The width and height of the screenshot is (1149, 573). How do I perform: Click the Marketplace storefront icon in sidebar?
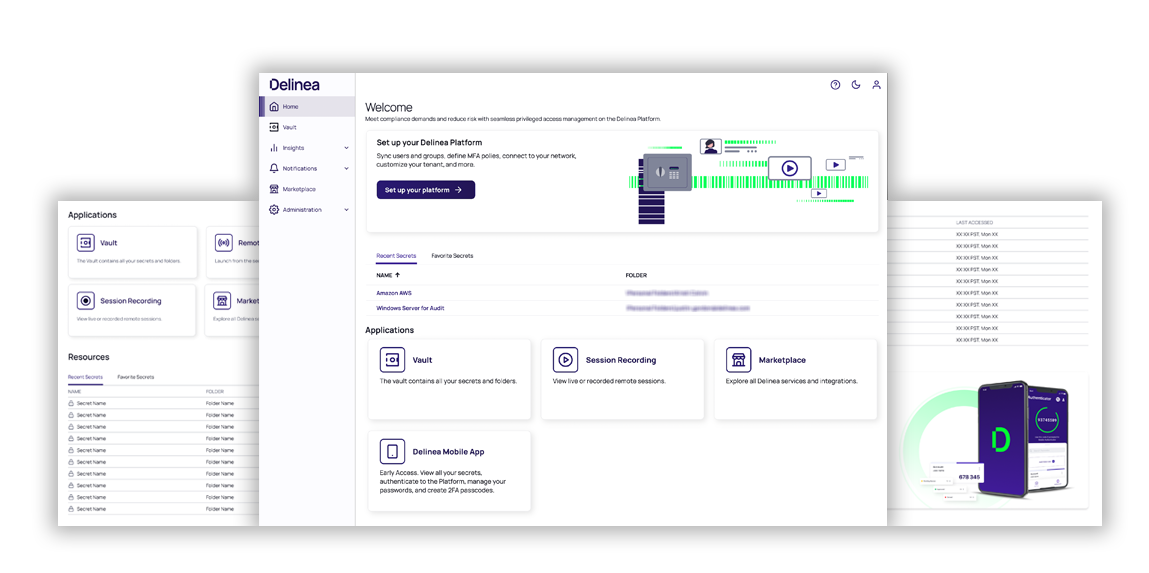(x=274, y=189)
